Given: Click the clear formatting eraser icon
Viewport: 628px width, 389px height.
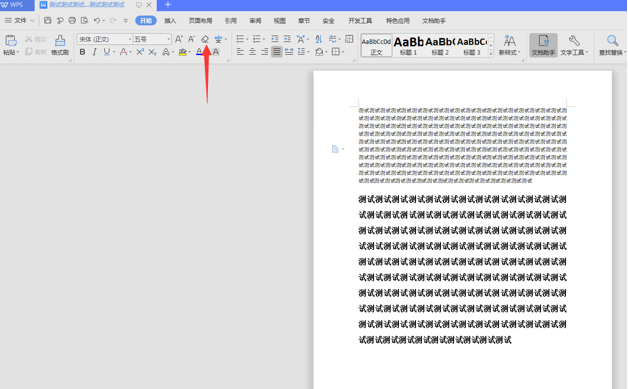Looking at the screenshot, I should 205,39.
